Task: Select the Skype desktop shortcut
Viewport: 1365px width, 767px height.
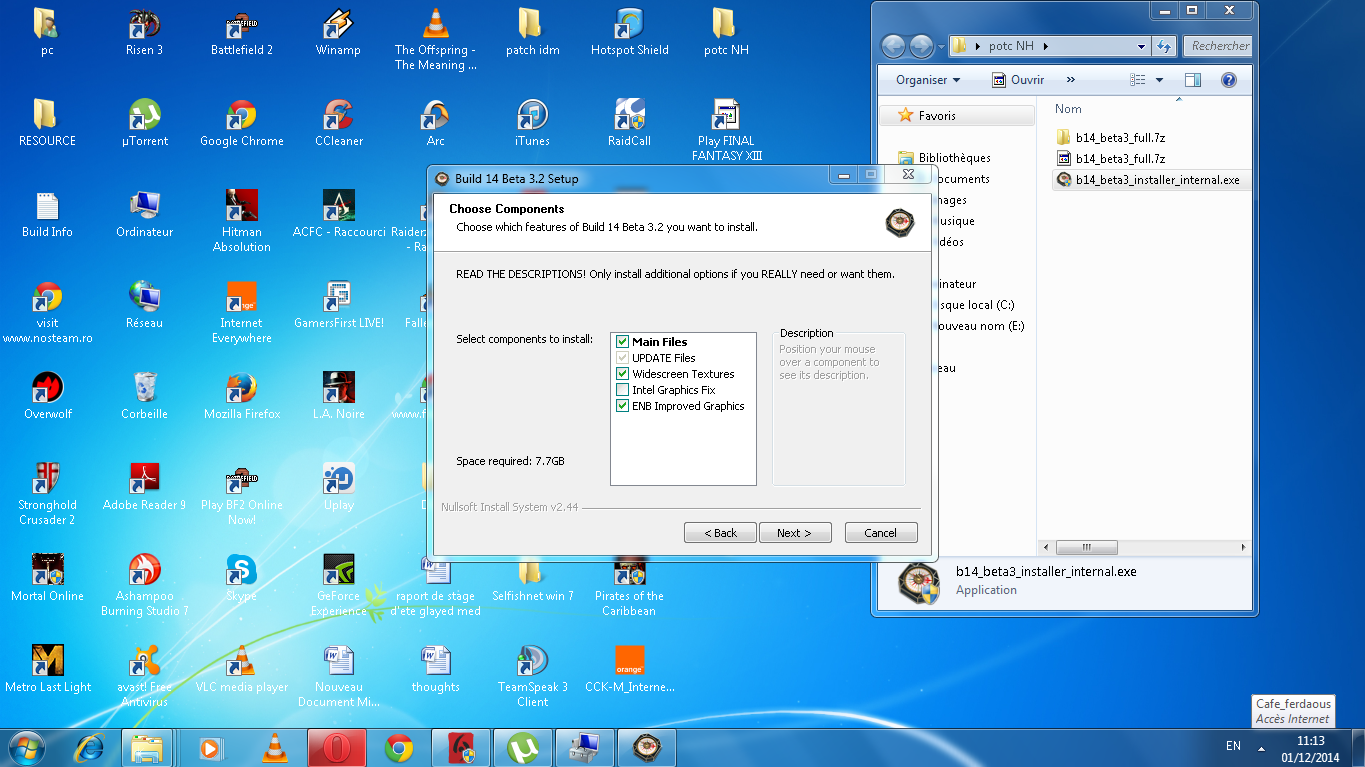Action: click(241, 578)
